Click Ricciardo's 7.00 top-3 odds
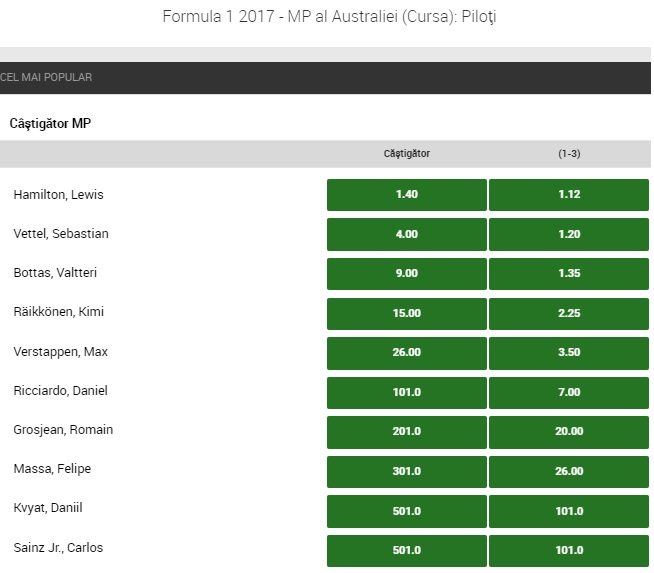This screenshot has height=573, width=654. pos(569,391)
